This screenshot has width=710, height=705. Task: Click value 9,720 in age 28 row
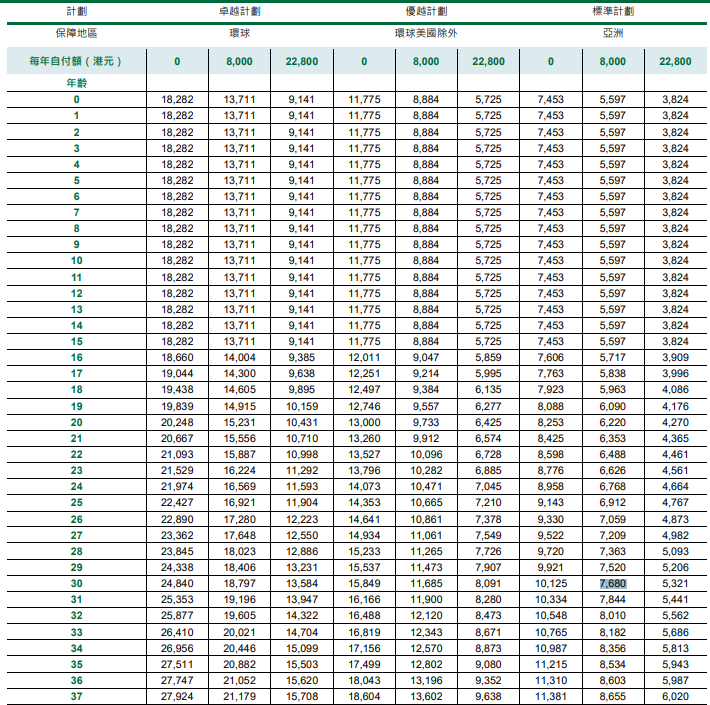[551, 551]
